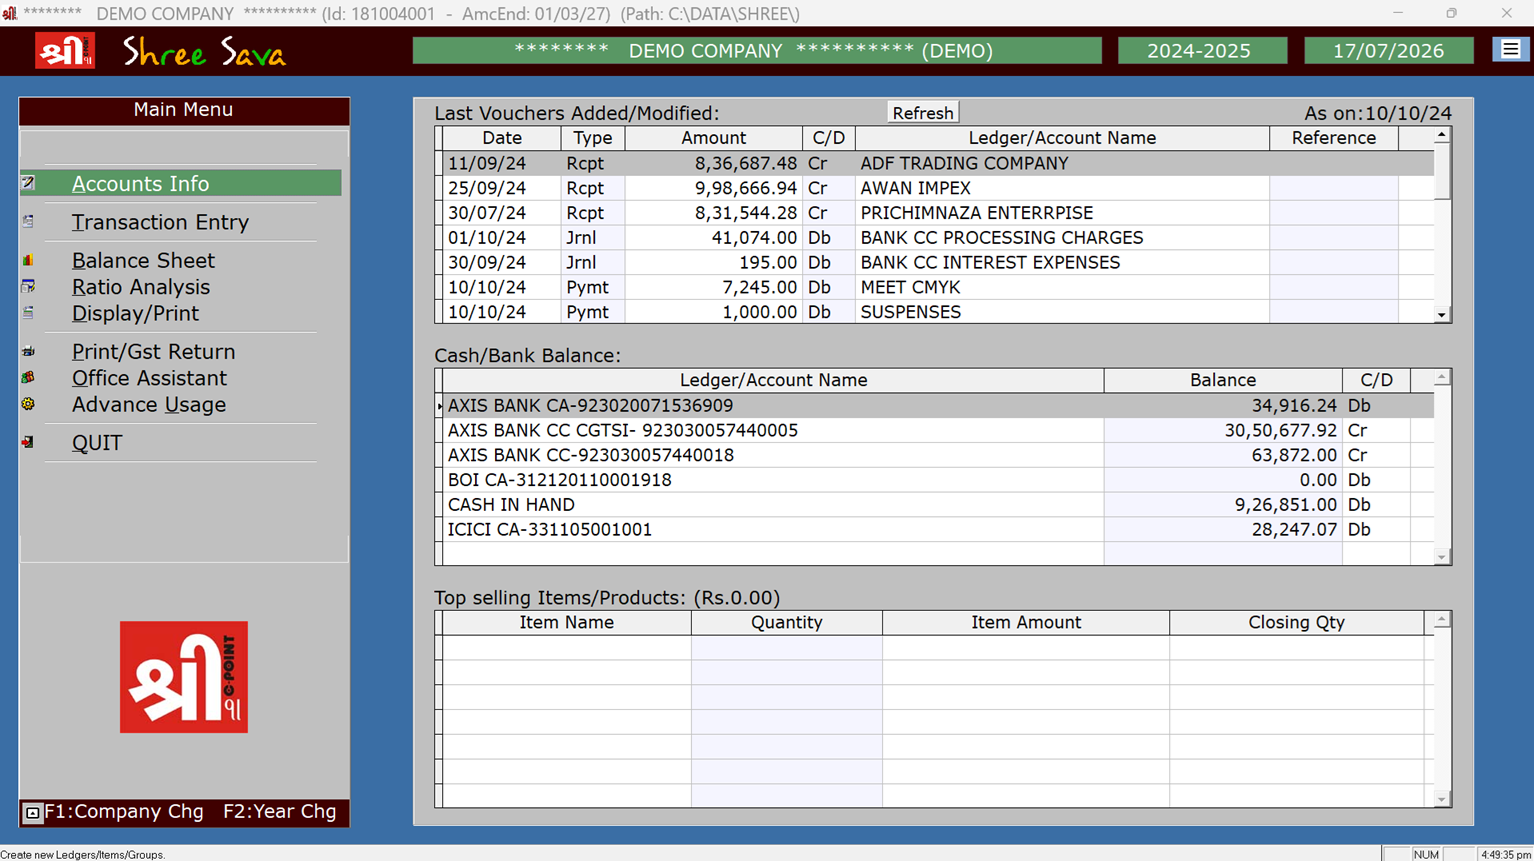Click the 9,26,851.00 balance cell
Viewport: 1534px width, 861px height.
pyautogui.click(x=1223, y=505)
